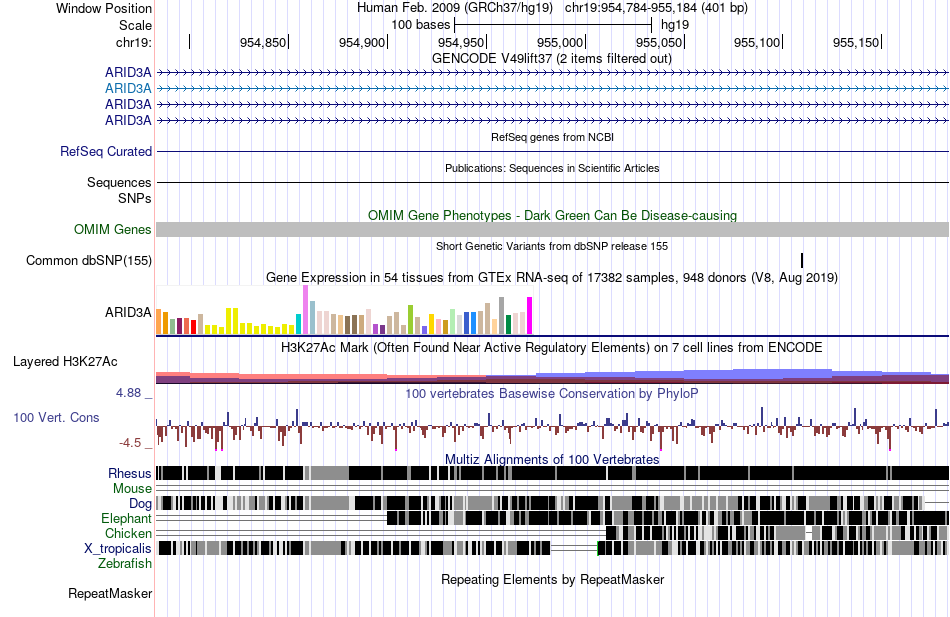950x617 pixels.
Task: Click the Scale track label
Action: coord(135,25)
